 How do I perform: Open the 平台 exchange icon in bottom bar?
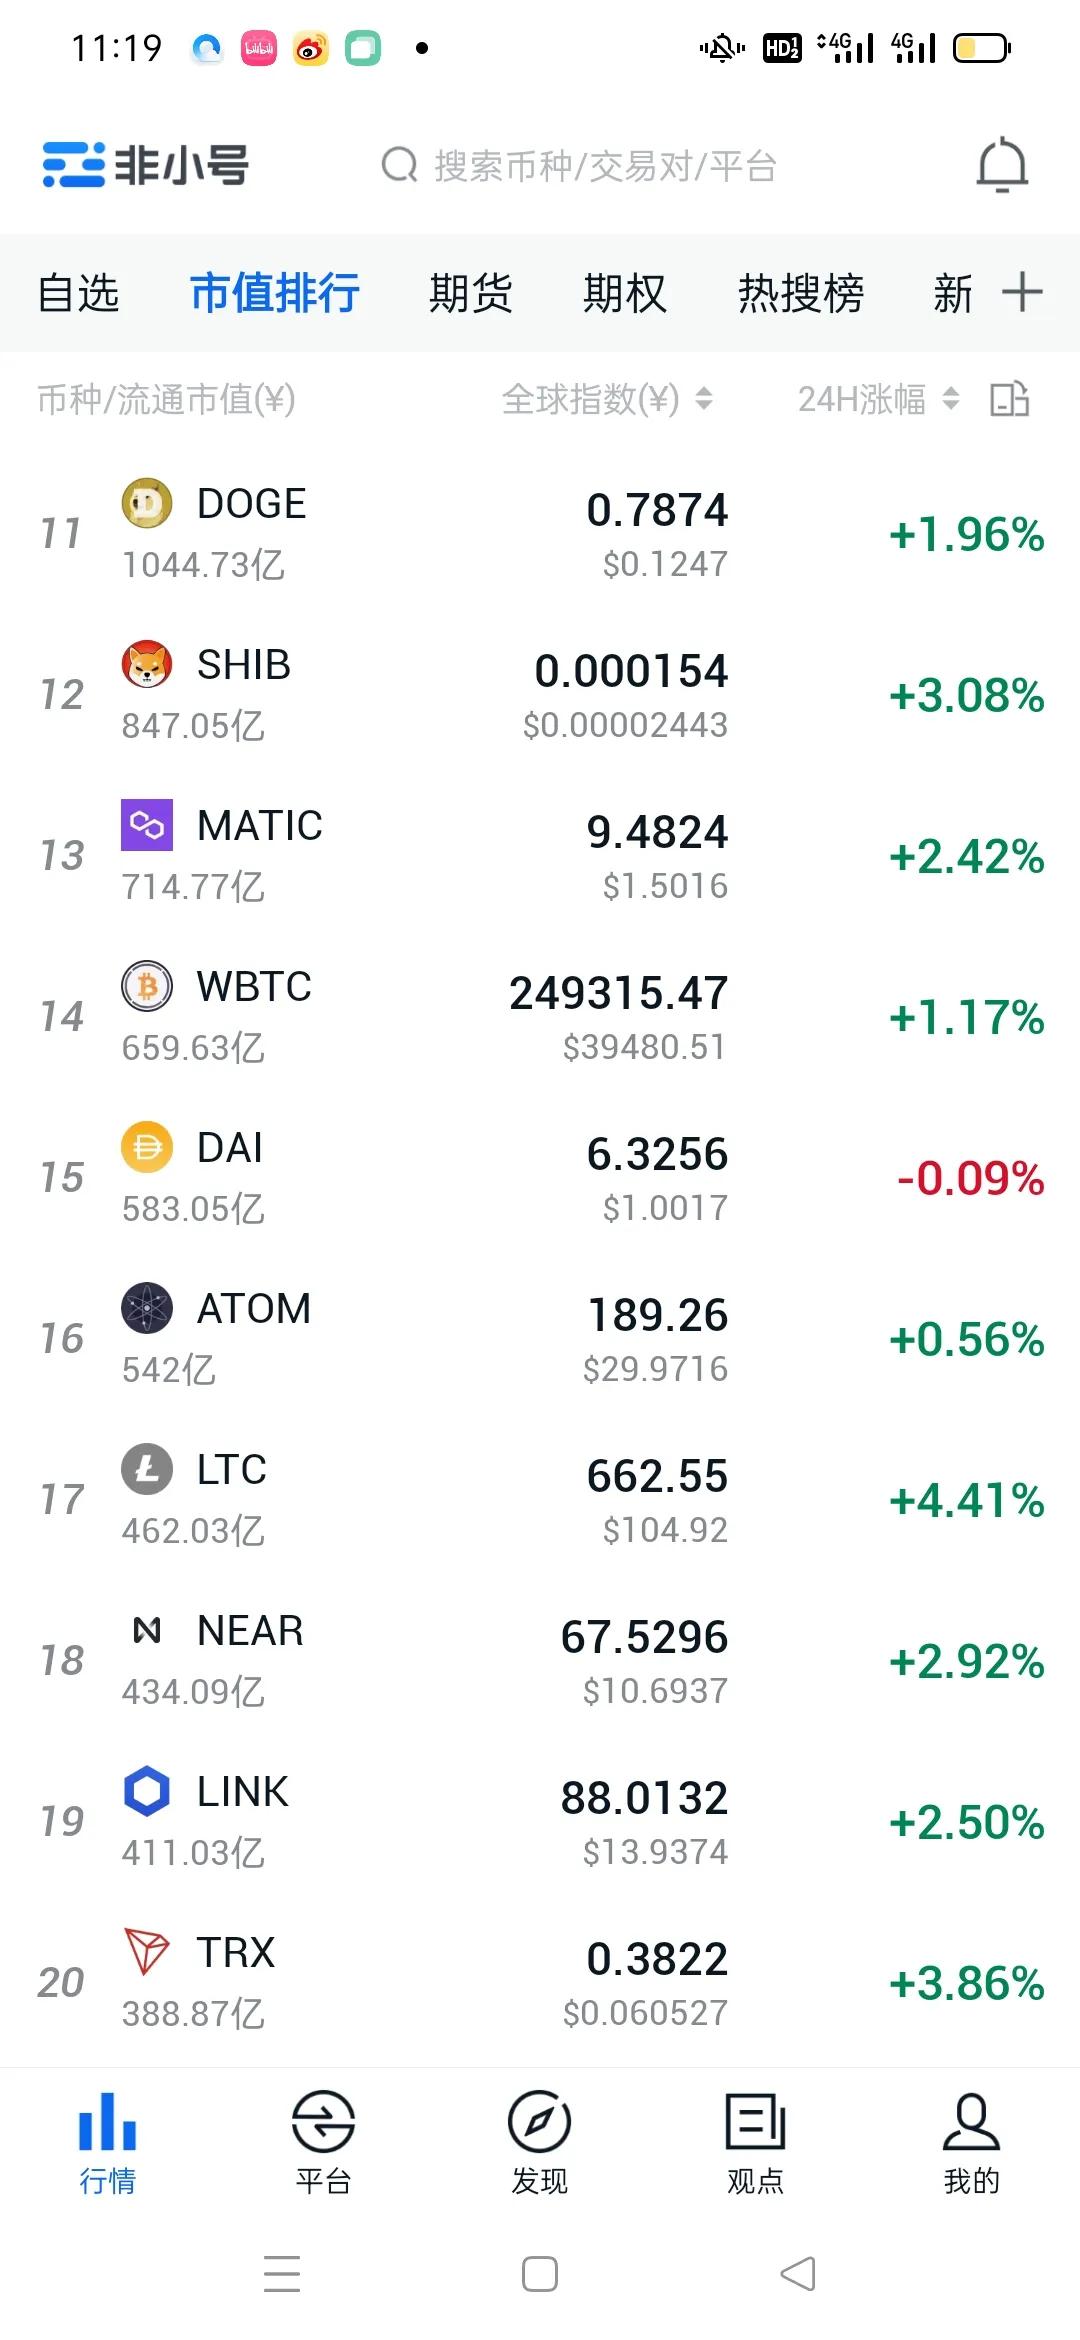click(x=323, y=2120)
